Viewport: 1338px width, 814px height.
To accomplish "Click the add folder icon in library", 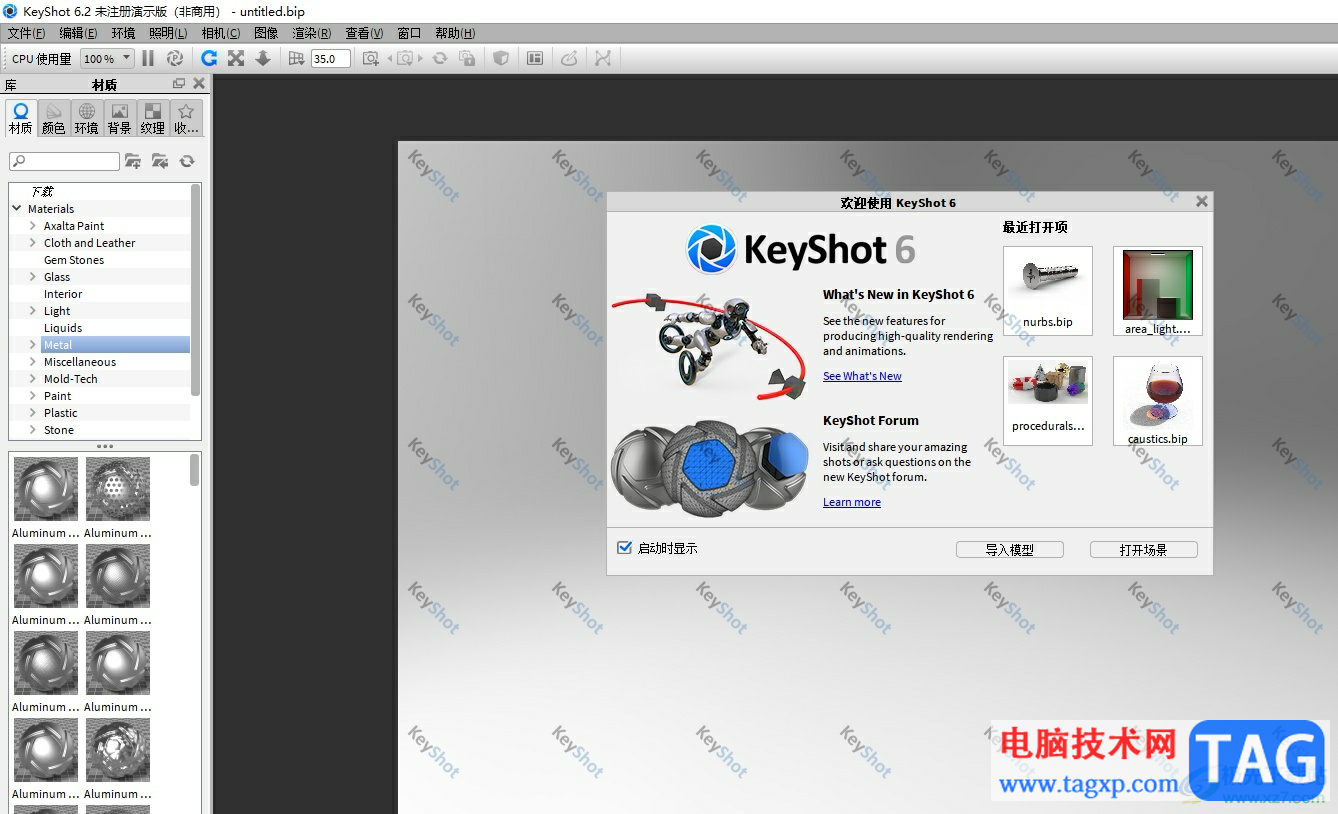I will coord(132,161).
